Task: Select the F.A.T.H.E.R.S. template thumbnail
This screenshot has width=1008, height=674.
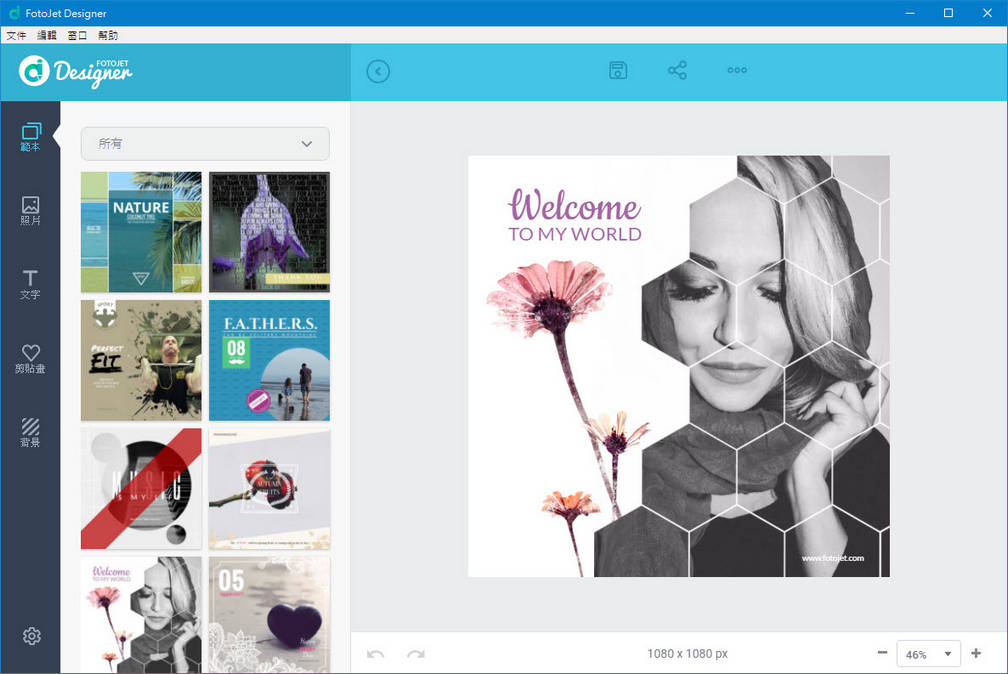Action: tap(269, 360)
